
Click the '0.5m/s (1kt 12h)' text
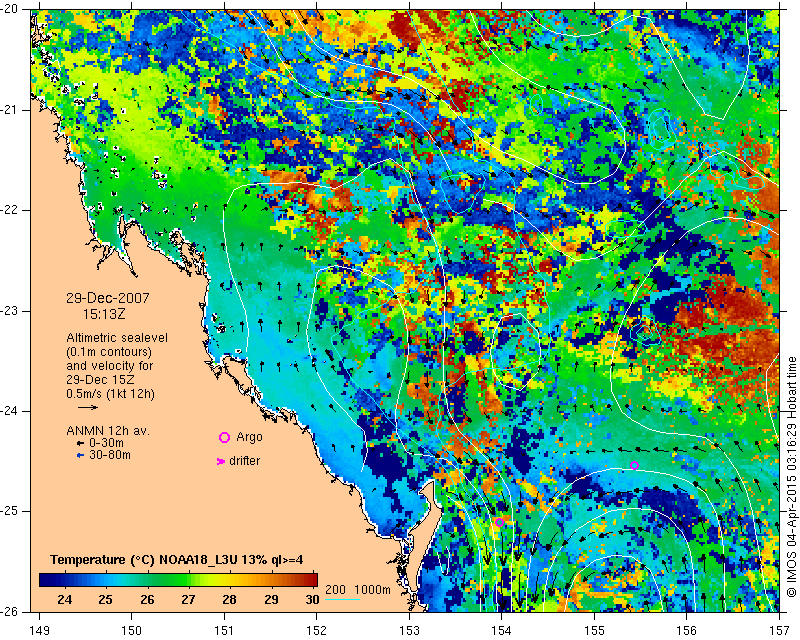110,394
